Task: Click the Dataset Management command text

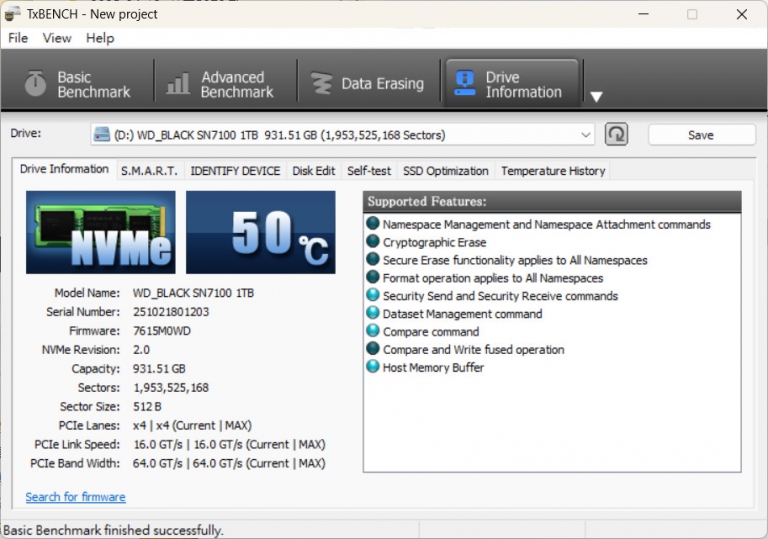Action: 462,314
